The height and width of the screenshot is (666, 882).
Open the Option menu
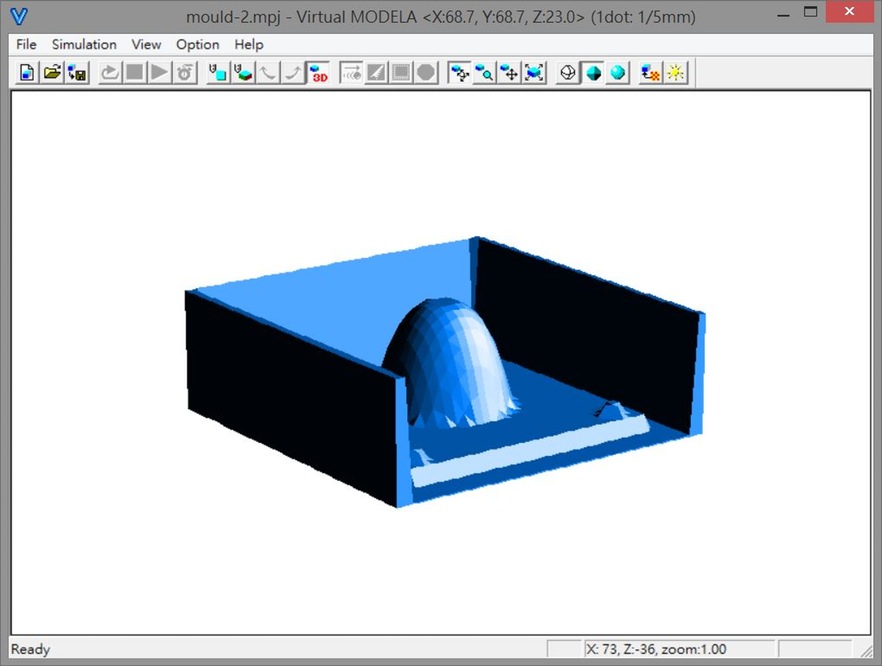click(x=197, y=44)
